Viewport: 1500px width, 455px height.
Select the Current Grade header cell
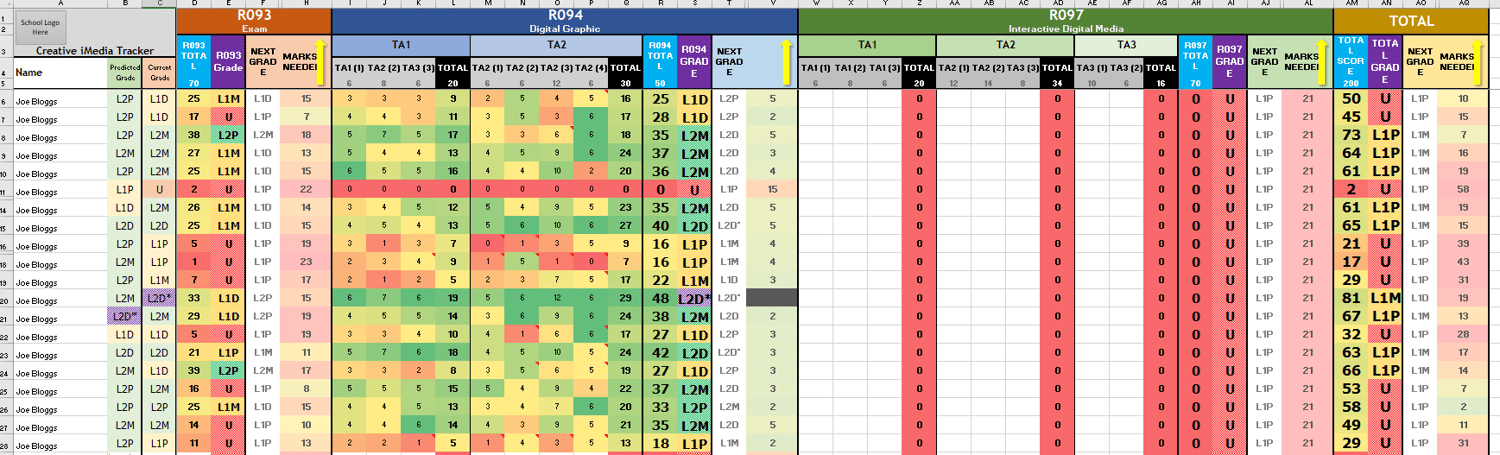(x=159, y=73)
